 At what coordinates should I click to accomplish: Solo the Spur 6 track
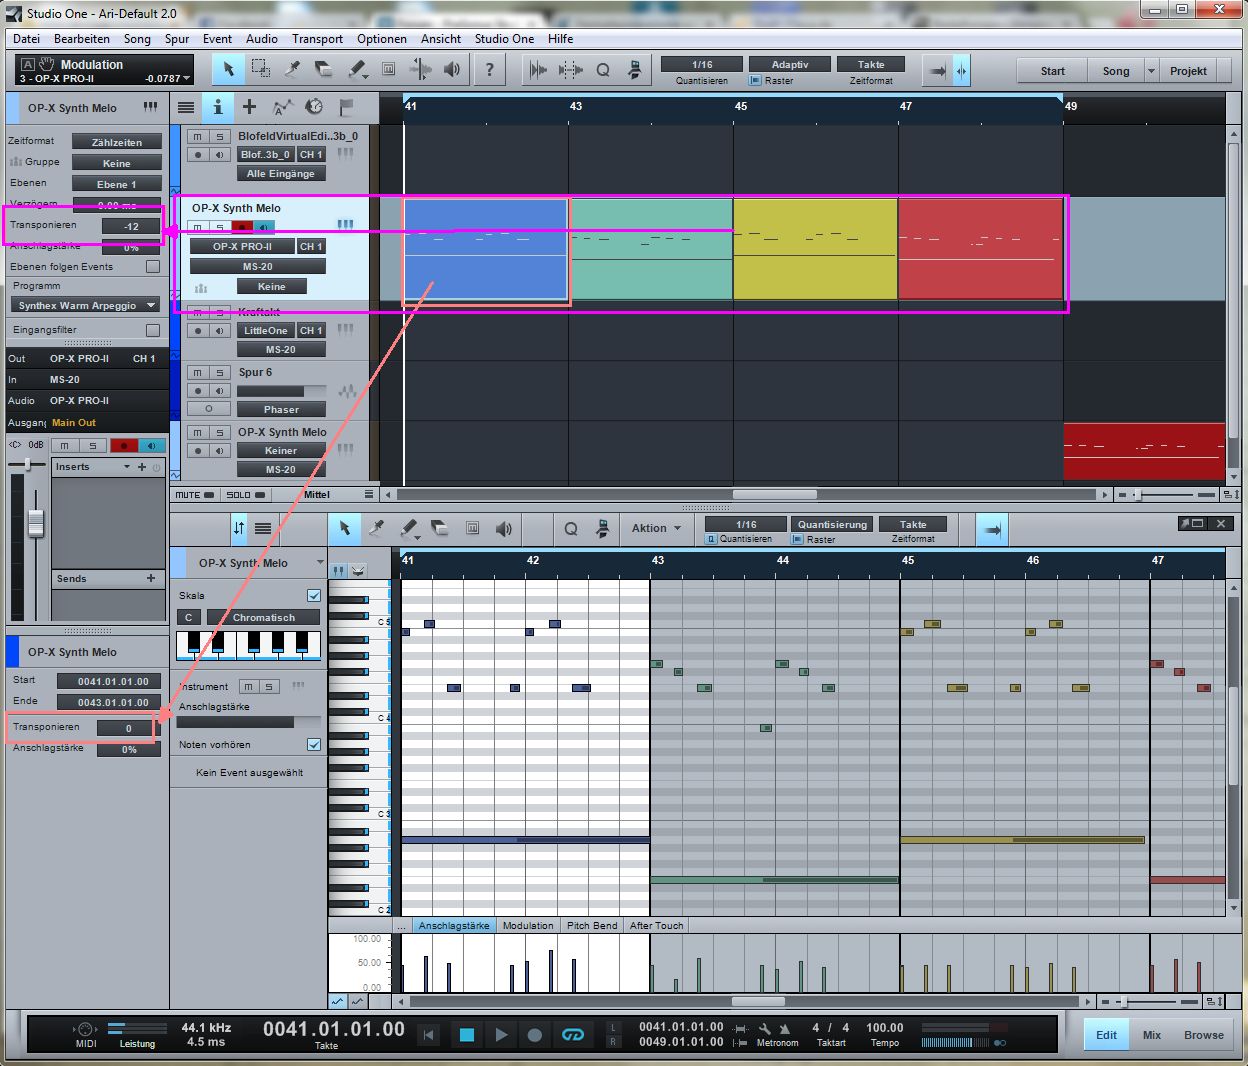[220, 373]
